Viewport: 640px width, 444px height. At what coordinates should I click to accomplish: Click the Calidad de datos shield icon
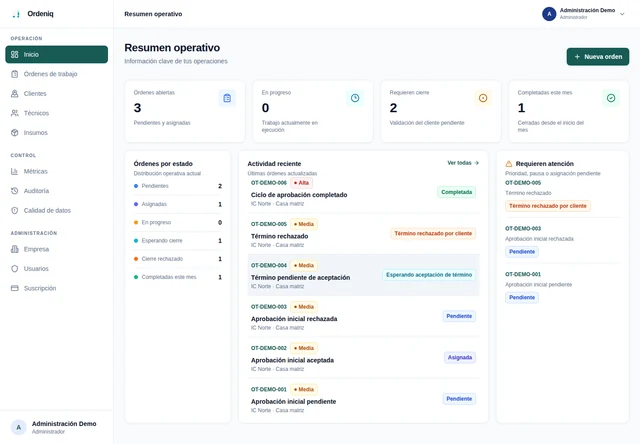pyautogui.click(x=15, y=211)
